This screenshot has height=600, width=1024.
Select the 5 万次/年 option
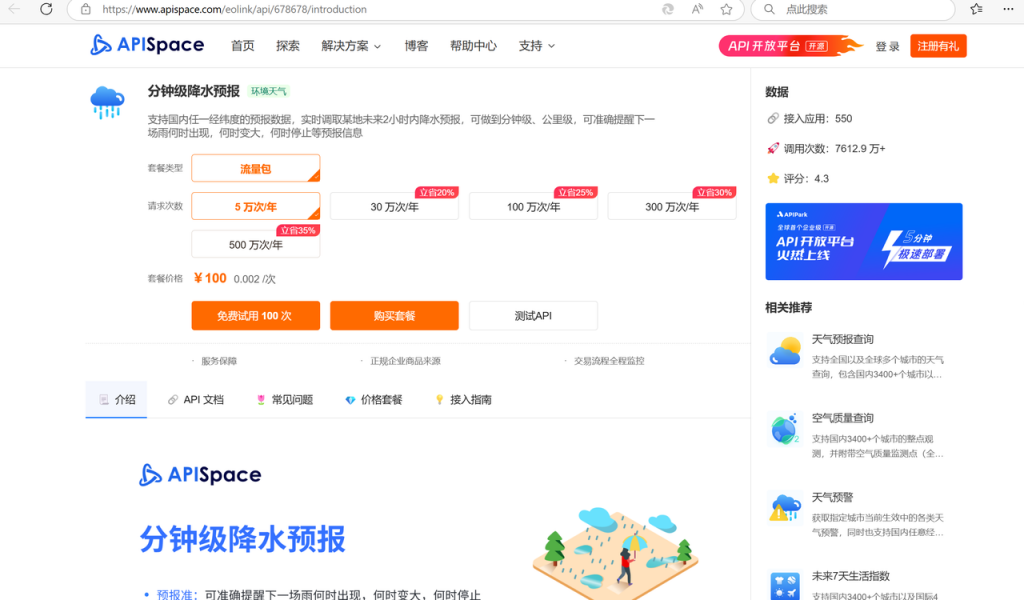255,206
